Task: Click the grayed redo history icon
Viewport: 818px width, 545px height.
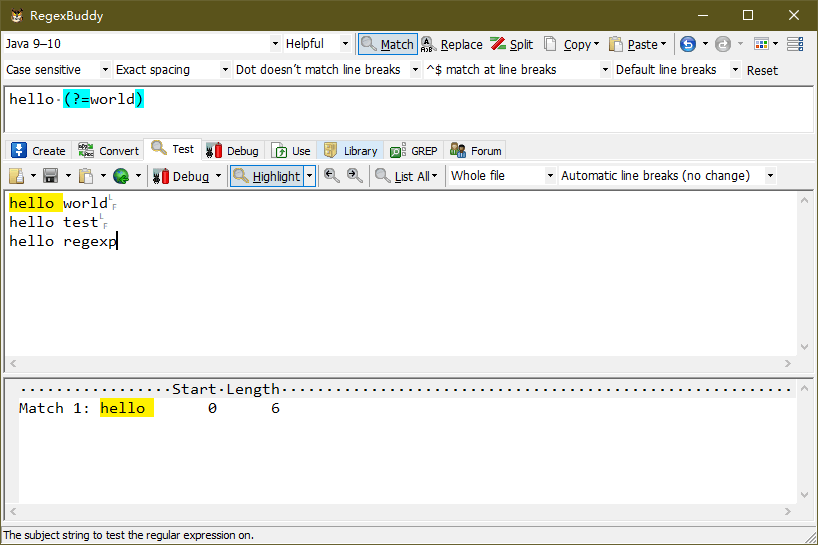Action: pyautogui.click(x=723, y=44)
